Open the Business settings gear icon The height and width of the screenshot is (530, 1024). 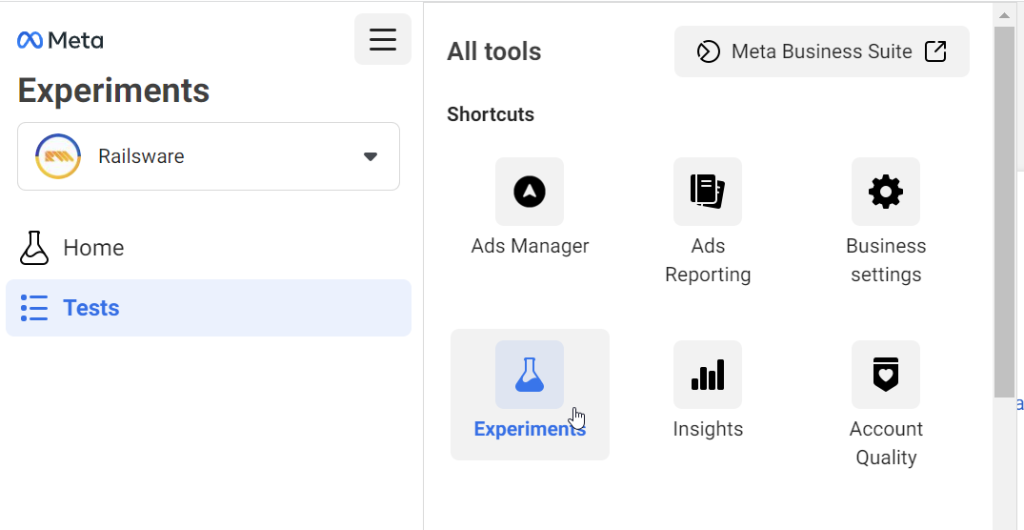885,191
